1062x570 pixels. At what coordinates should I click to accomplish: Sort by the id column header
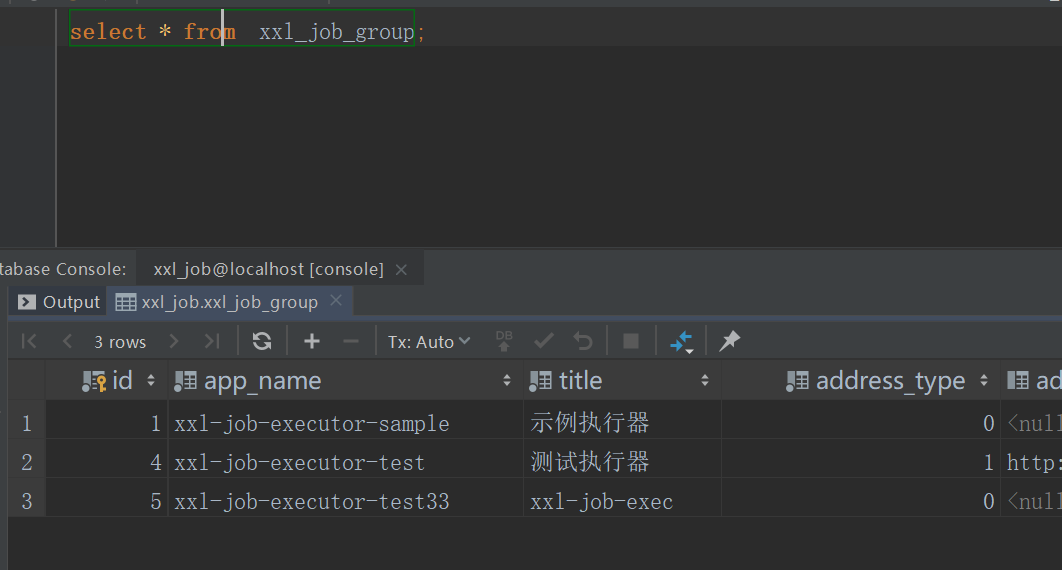click(x=108, y=380)
